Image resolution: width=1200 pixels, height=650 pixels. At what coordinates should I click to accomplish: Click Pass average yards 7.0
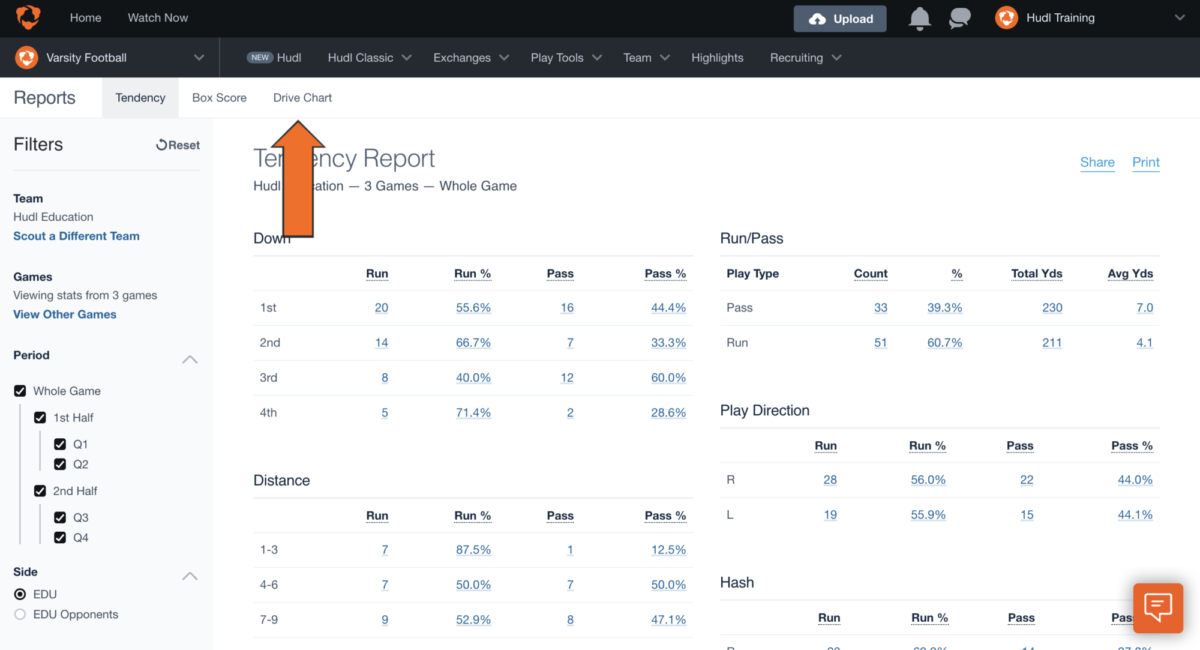point(1144,308)
